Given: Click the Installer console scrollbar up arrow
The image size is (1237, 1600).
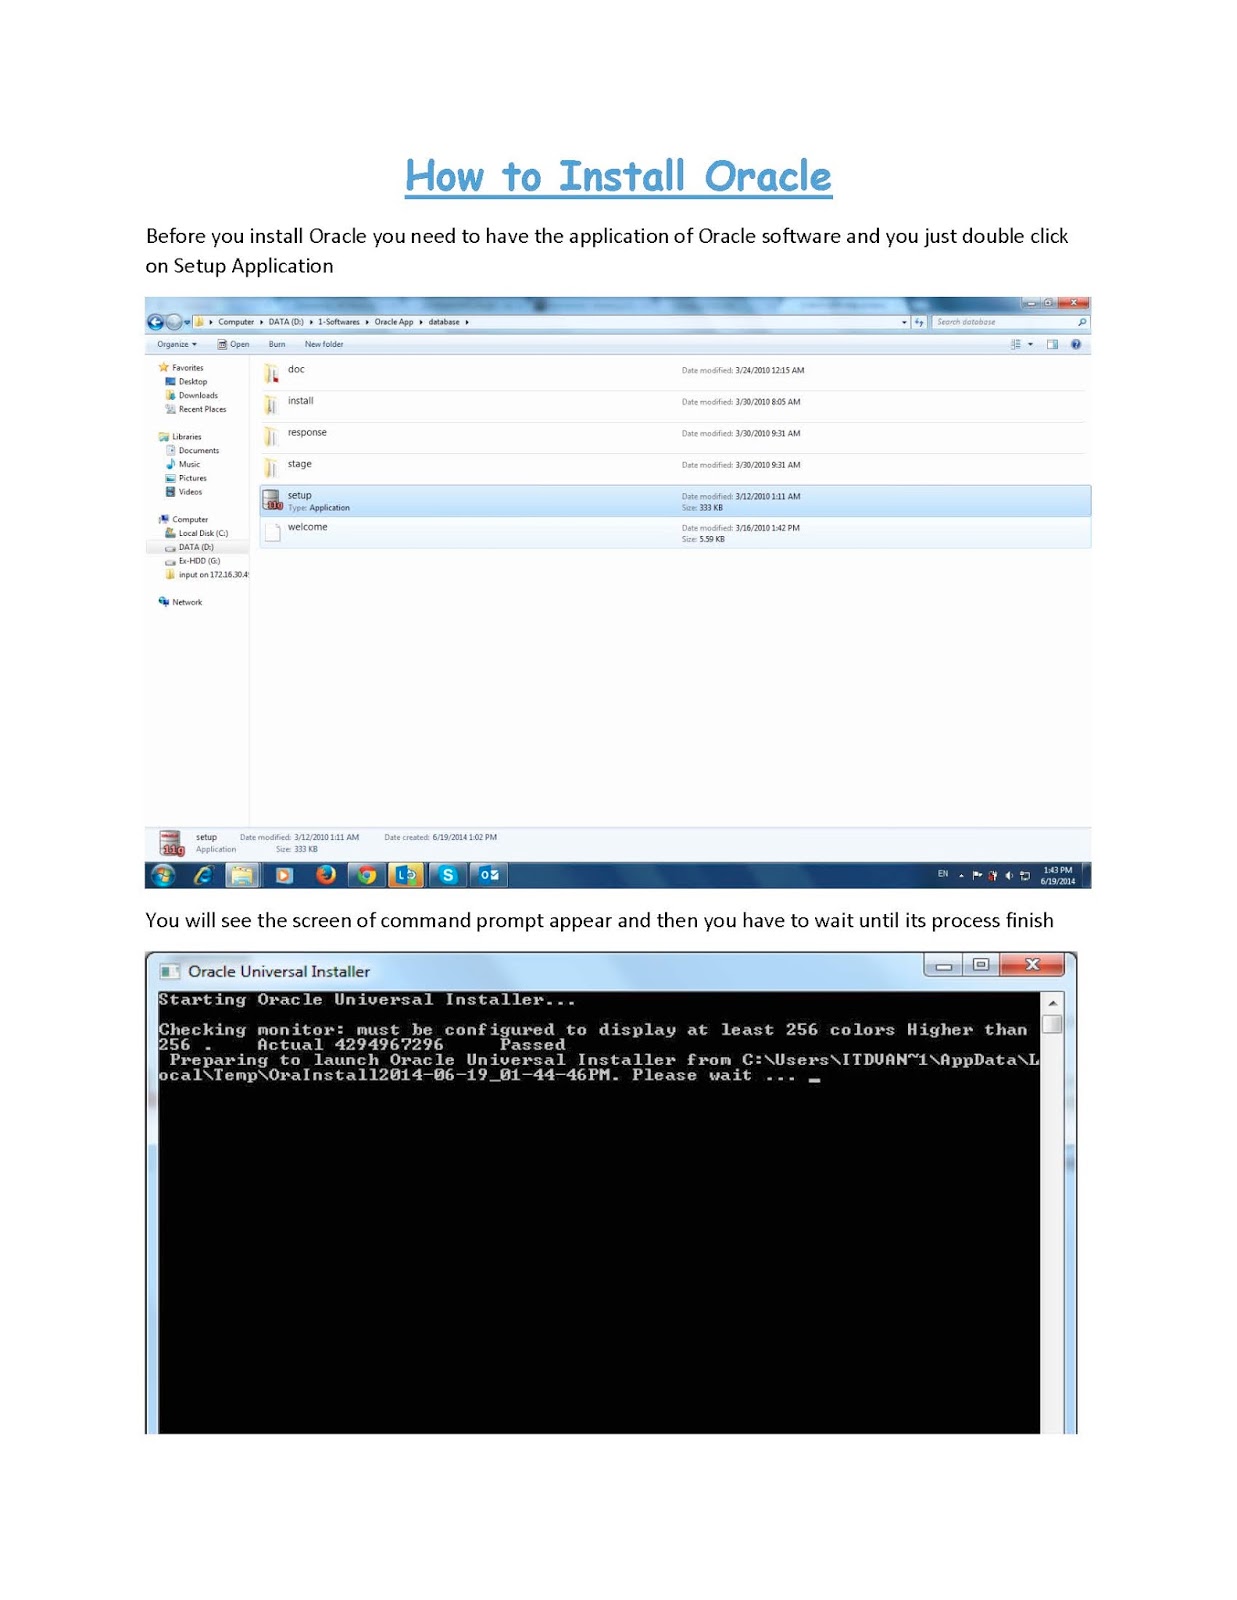Looking at the screenshot, I should 1052,1003.
